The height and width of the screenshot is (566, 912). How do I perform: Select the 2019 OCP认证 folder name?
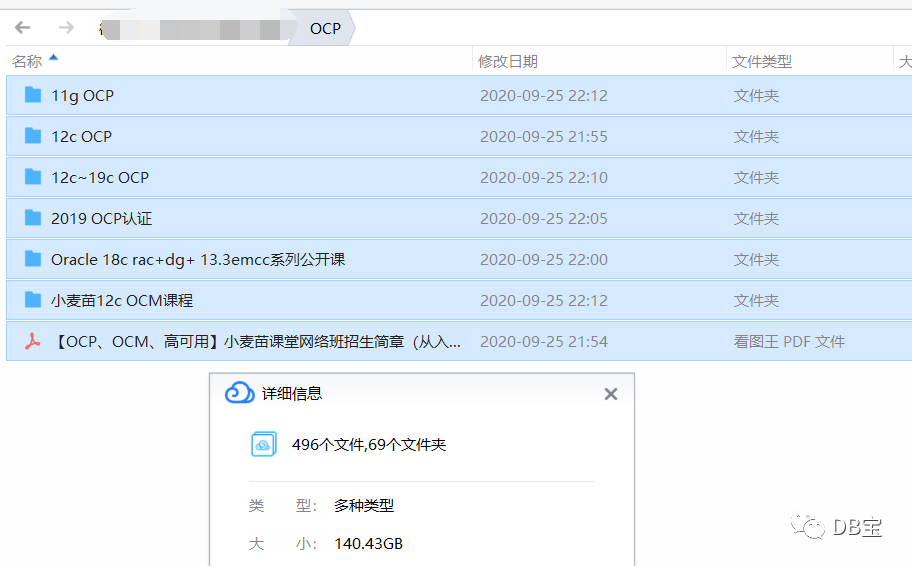[x=102, y=219]
